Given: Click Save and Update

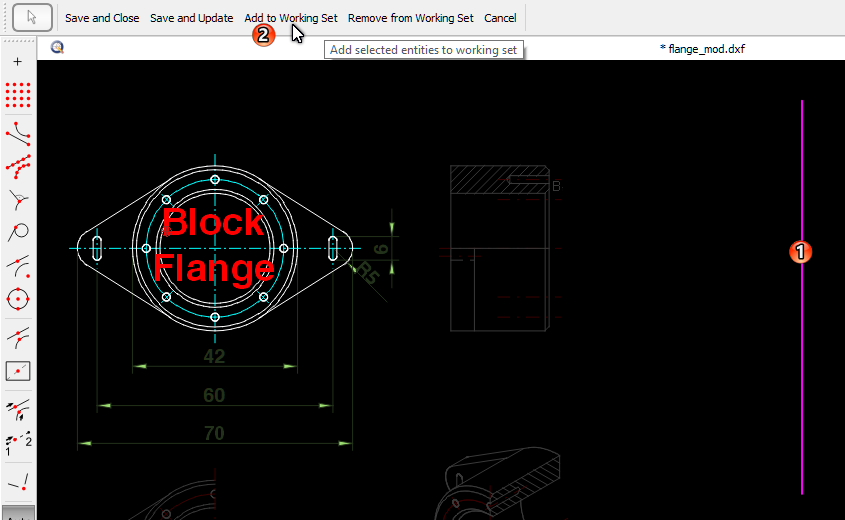Looking at the screenshot, I should tap(191, 18).
